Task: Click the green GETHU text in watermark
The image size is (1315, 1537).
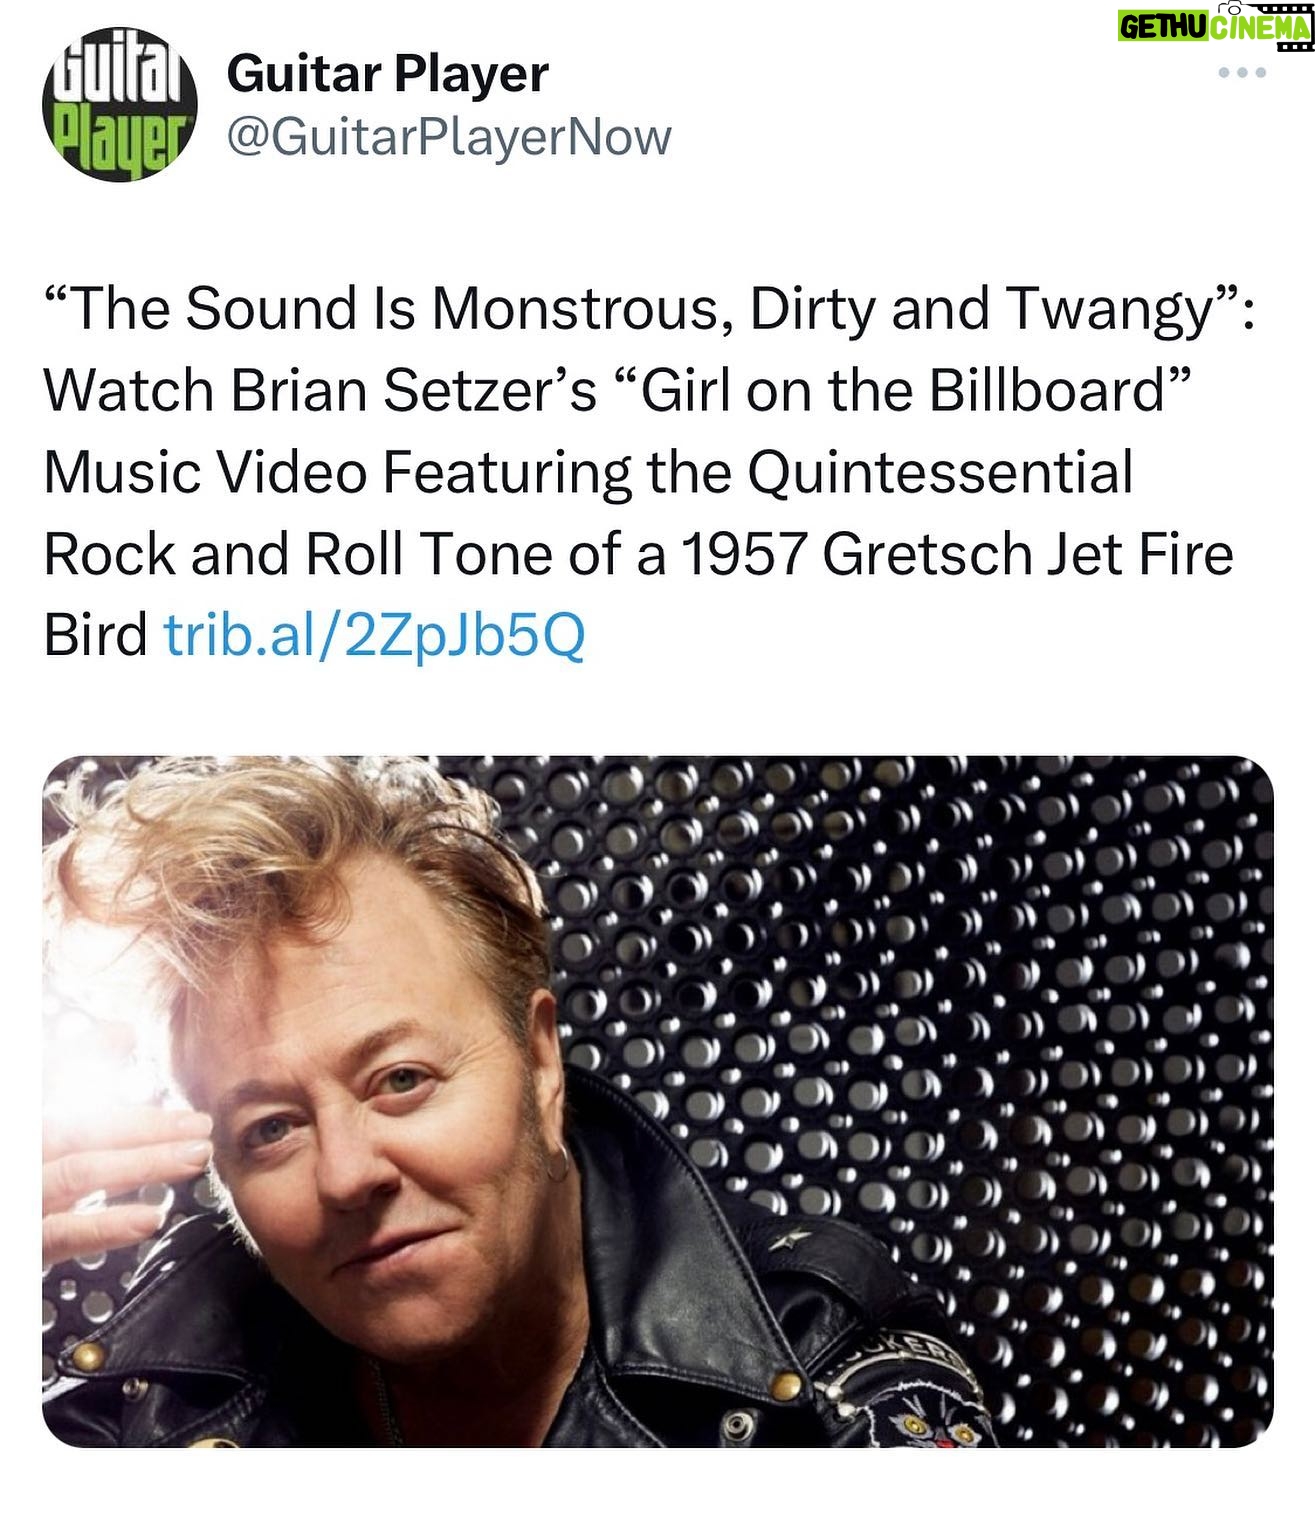Action: (x=1162, y=28)
